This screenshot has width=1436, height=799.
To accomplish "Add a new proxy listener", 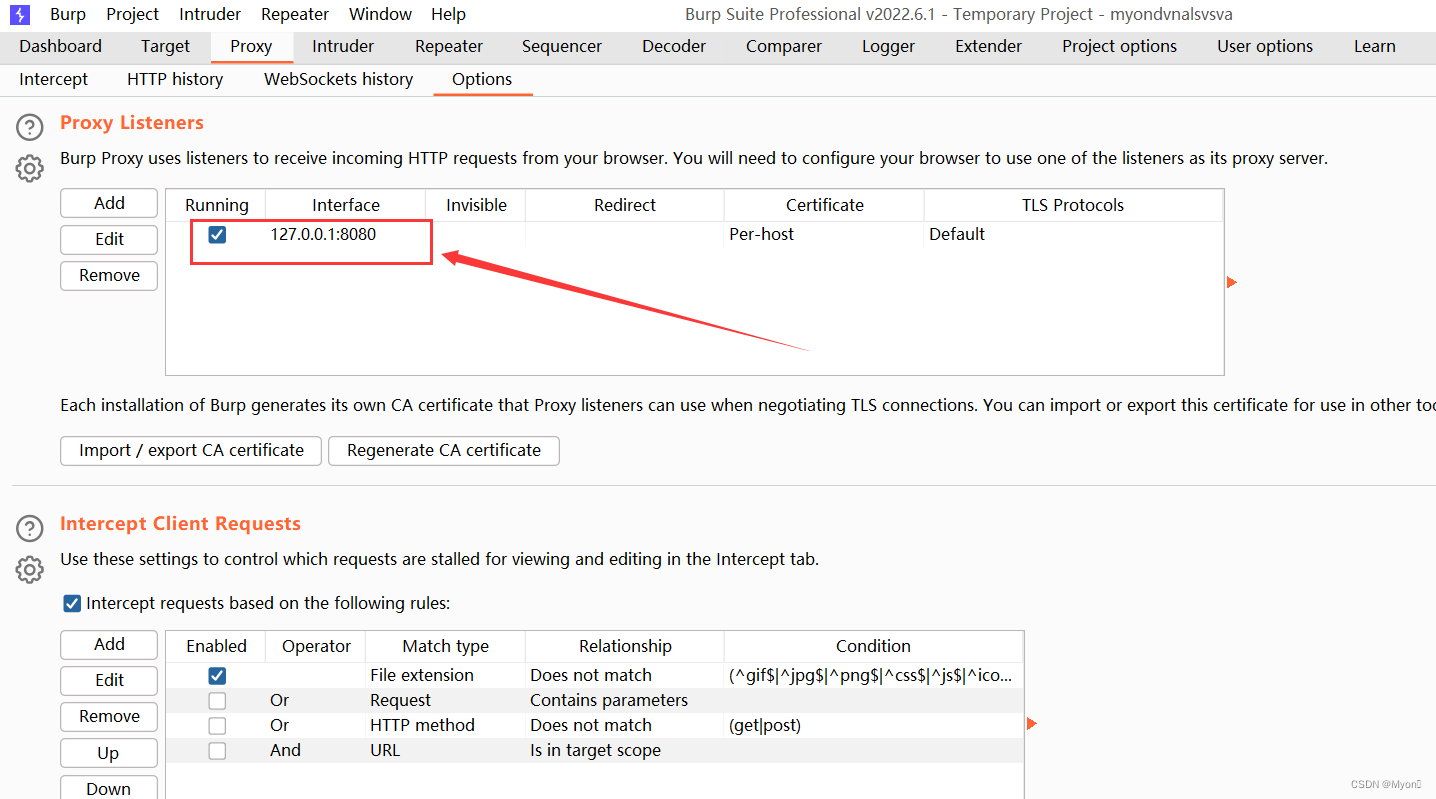I will tap(109, 203).
